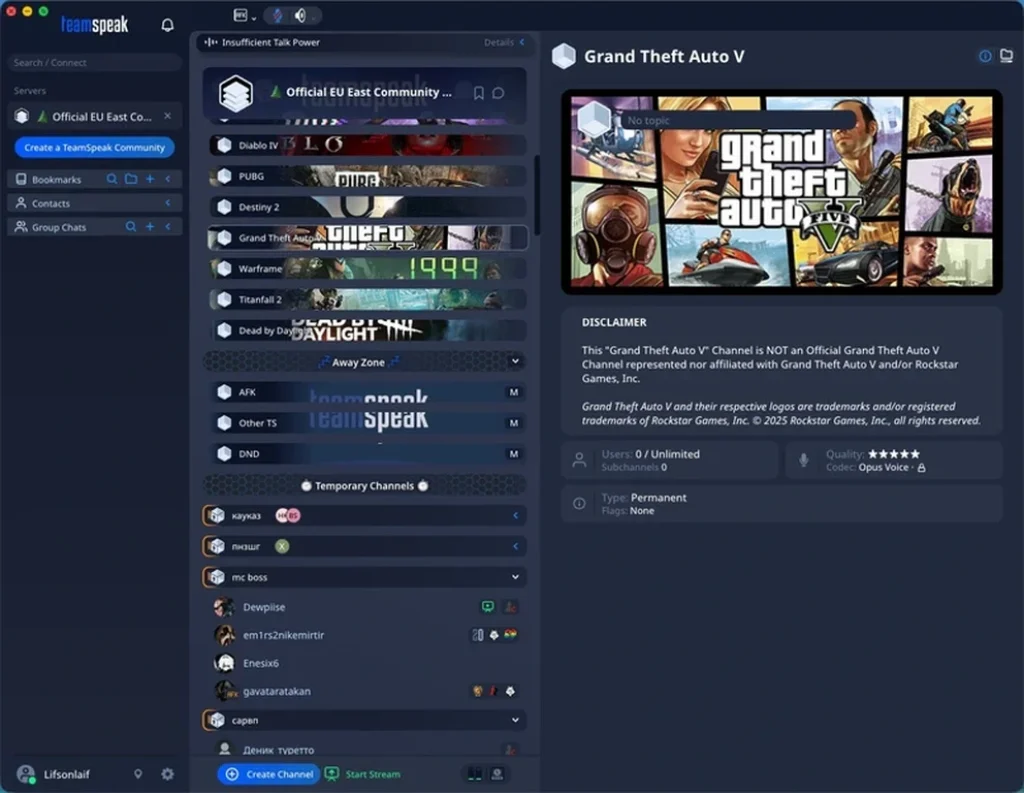Click the codec lock icon
Screen dimensions: 1024x793
pyautogui.click(x=921, y=468)
